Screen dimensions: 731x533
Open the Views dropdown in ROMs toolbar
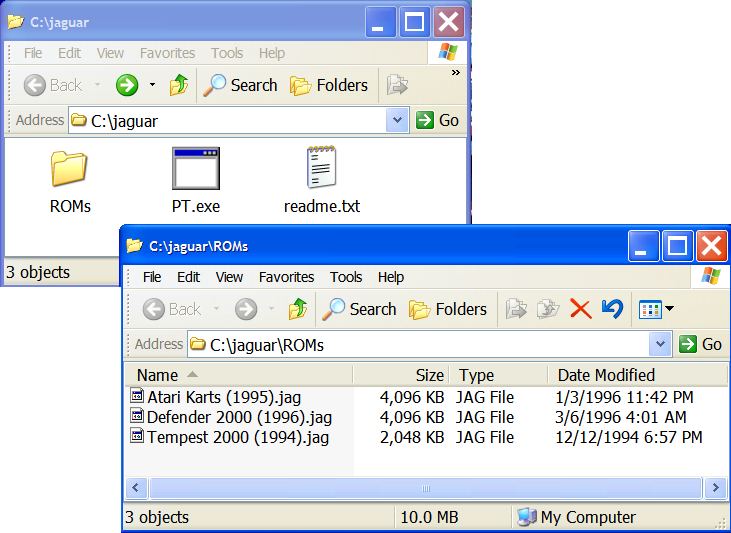656,309
